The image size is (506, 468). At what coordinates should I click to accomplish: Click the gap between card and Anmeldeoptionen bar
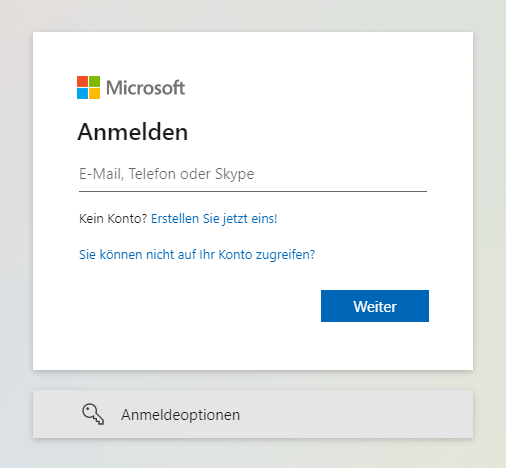[253, 380]
